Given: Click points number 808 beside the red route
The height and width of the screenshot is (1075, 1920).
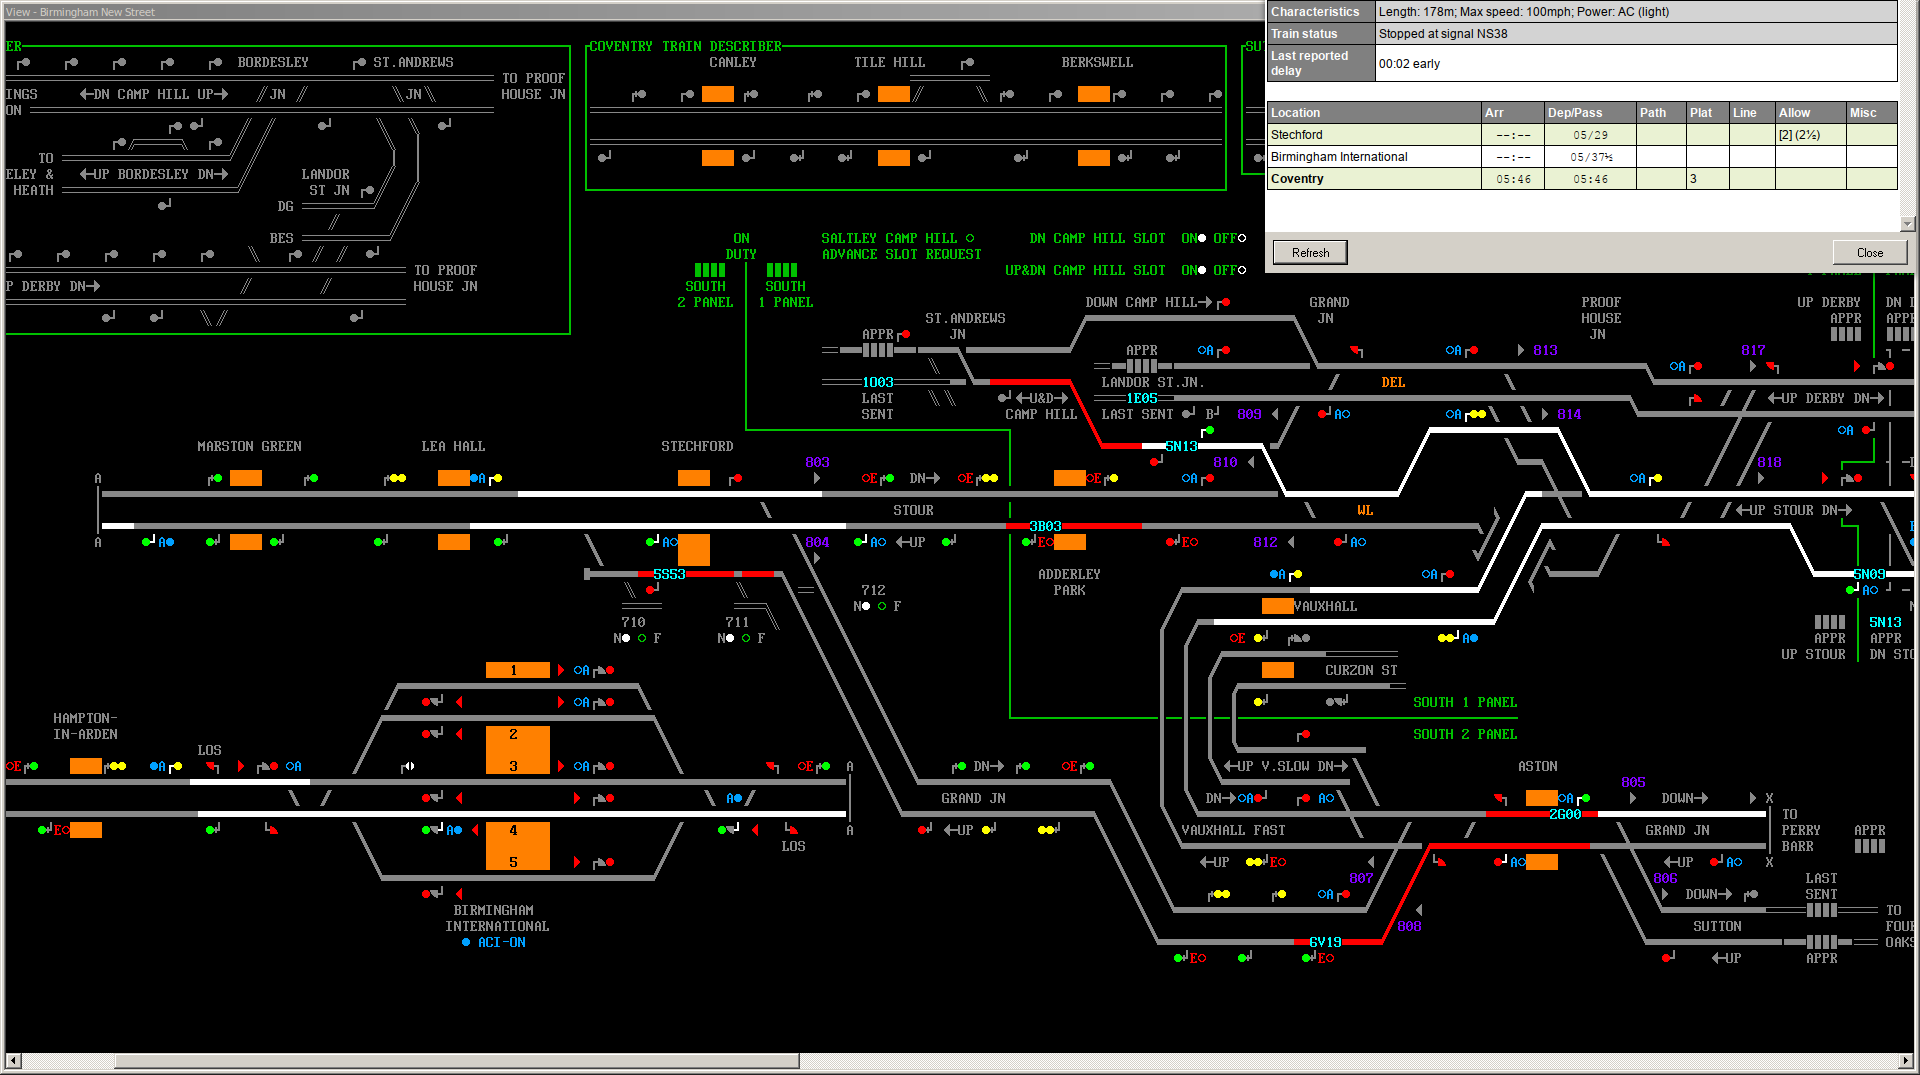Looking at the screenshot, I should (x=1409, y=926).
